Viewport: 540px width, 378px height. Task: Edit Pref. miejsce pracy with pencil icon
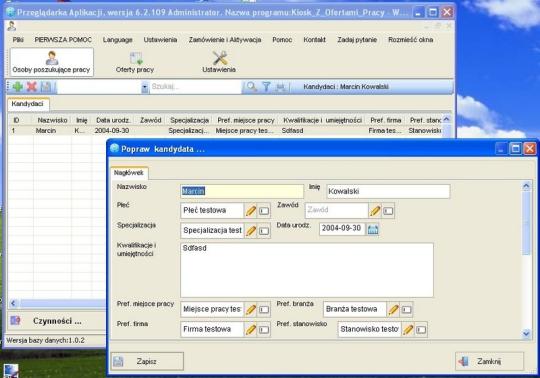(251, 309)
